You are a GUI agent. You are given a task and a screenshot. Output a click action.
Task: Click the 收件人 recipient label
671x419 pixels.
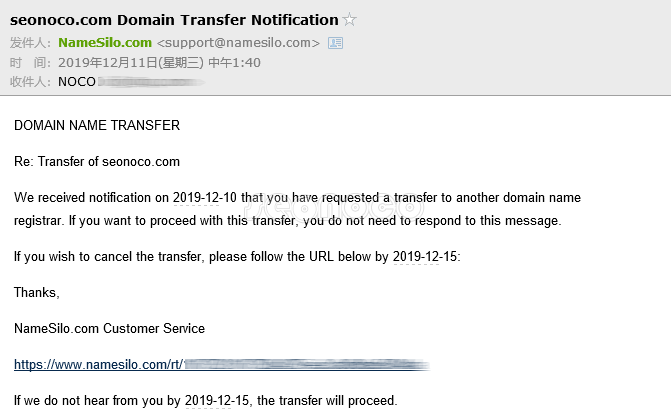pos(30,81)
